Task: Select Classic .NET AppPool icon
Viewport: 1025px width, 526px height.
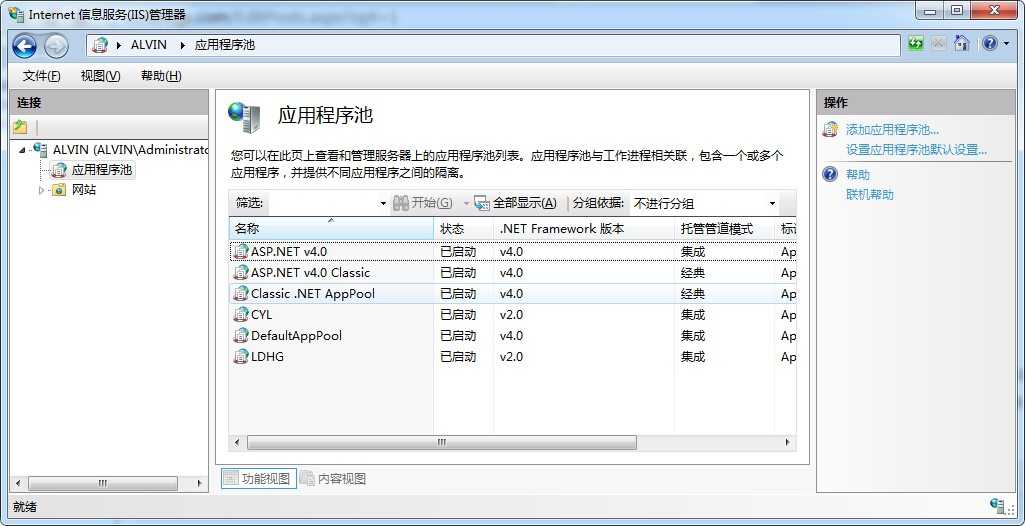Action: point(241,293)
